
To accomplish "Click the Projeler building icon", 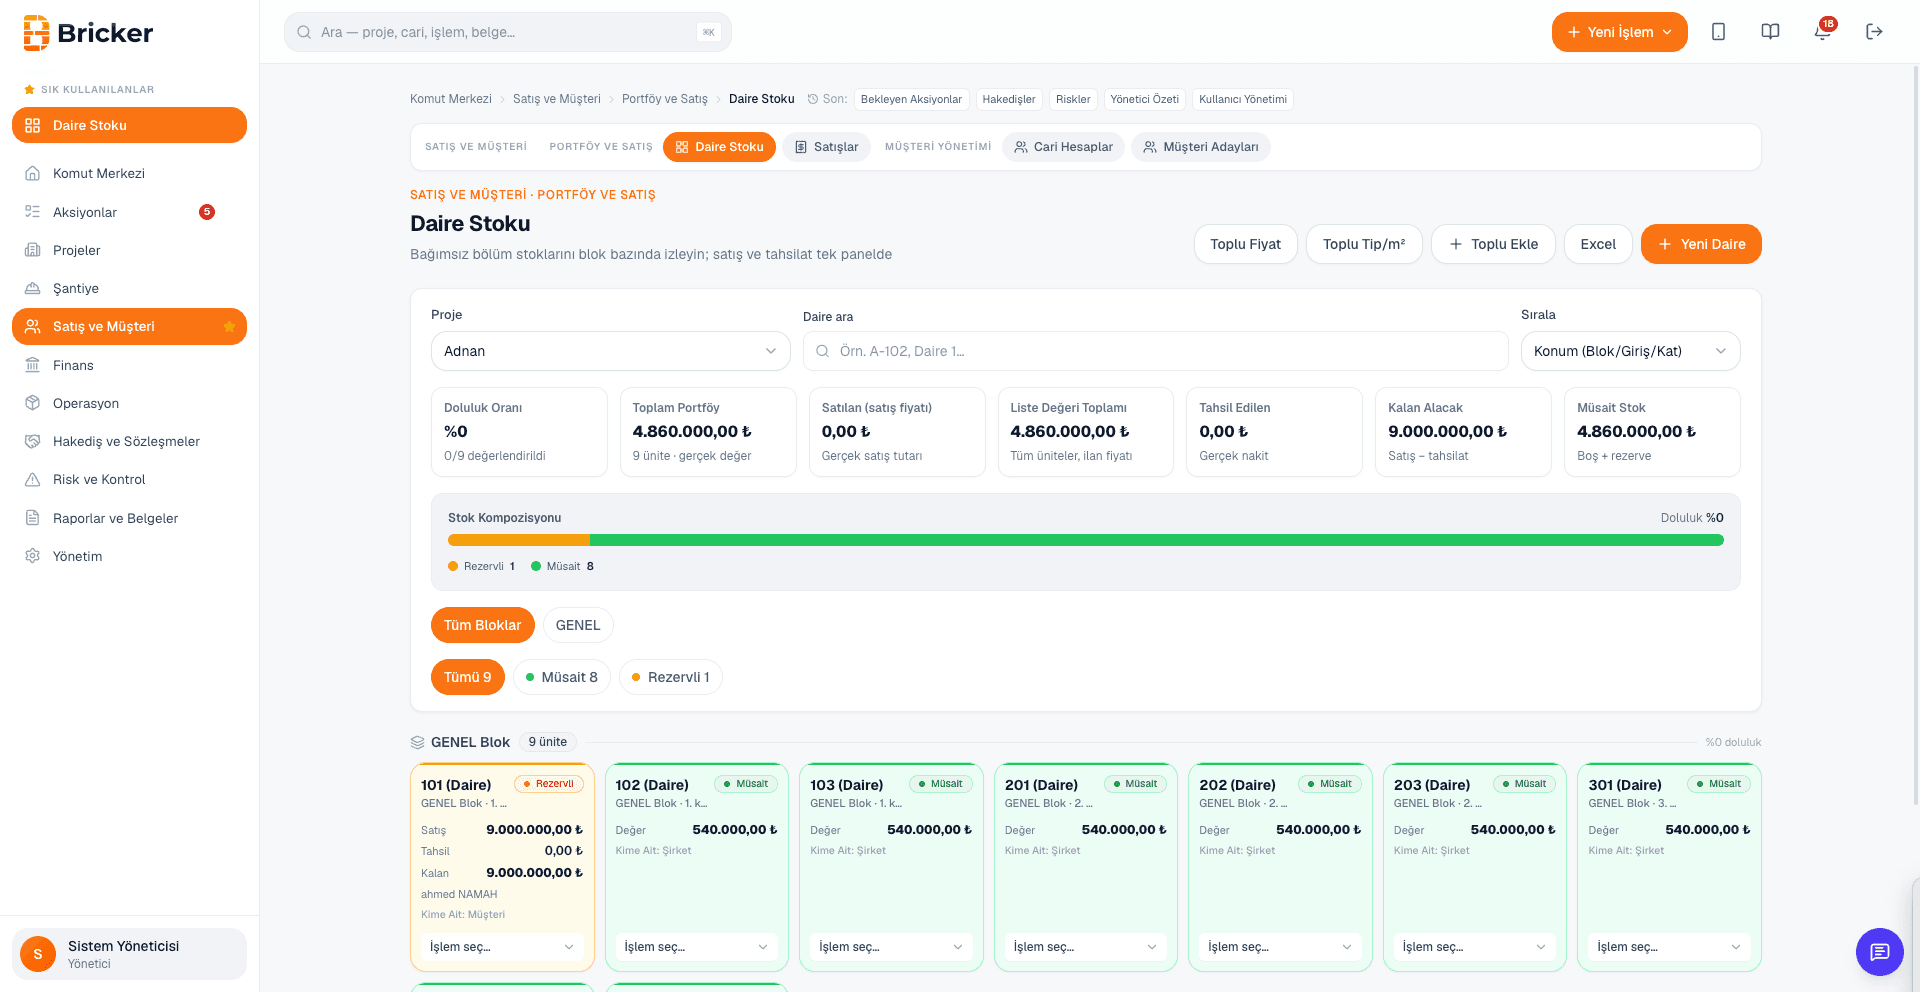I will pos(33,250).
